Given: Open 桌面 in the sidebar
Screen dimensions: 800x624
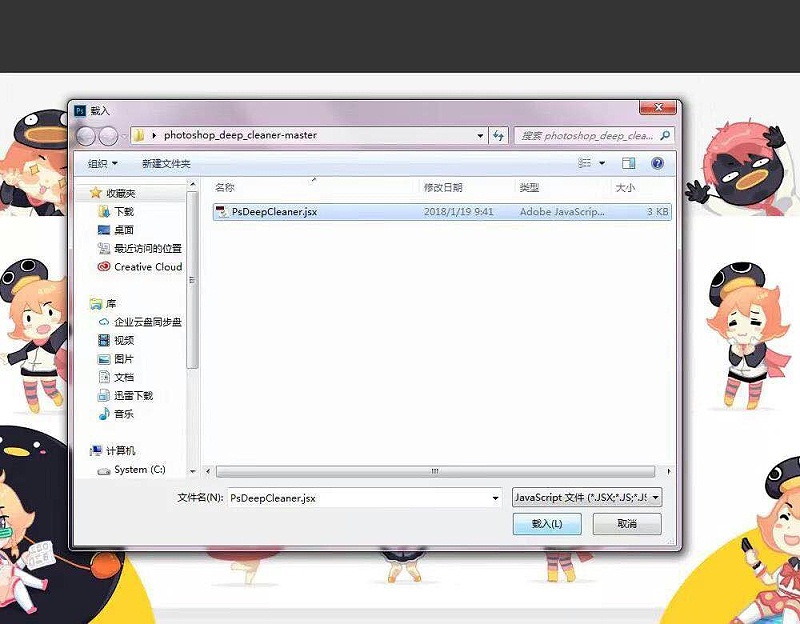Looking at the screenshot, I should tap(123, 230).
